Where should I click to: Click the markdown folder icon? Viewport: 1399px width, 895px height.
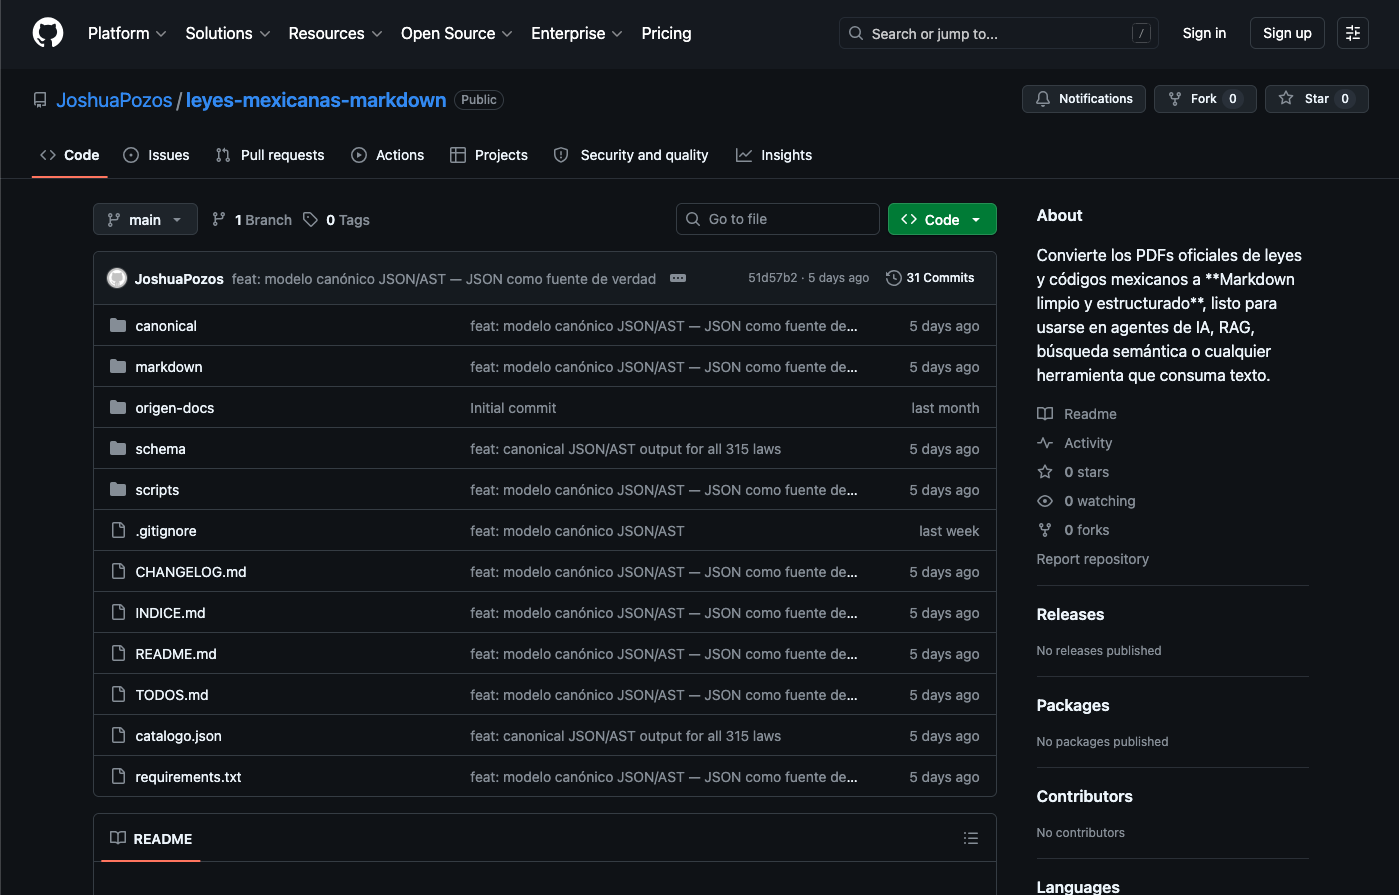coord(118,367)
